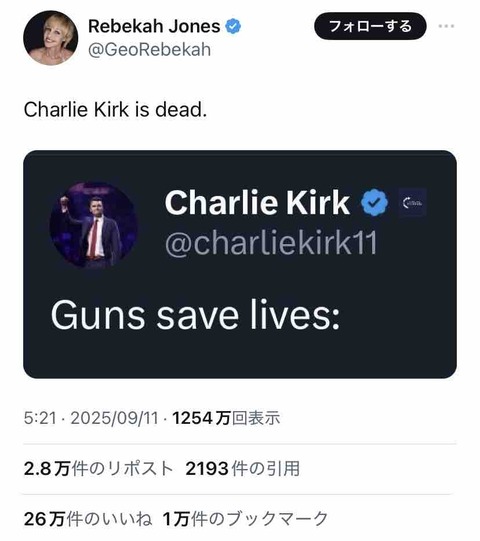The height and width of the screenshot is (541, 480).
Task: Click the Charlie Kirk name in image
Action: [257, 203]
